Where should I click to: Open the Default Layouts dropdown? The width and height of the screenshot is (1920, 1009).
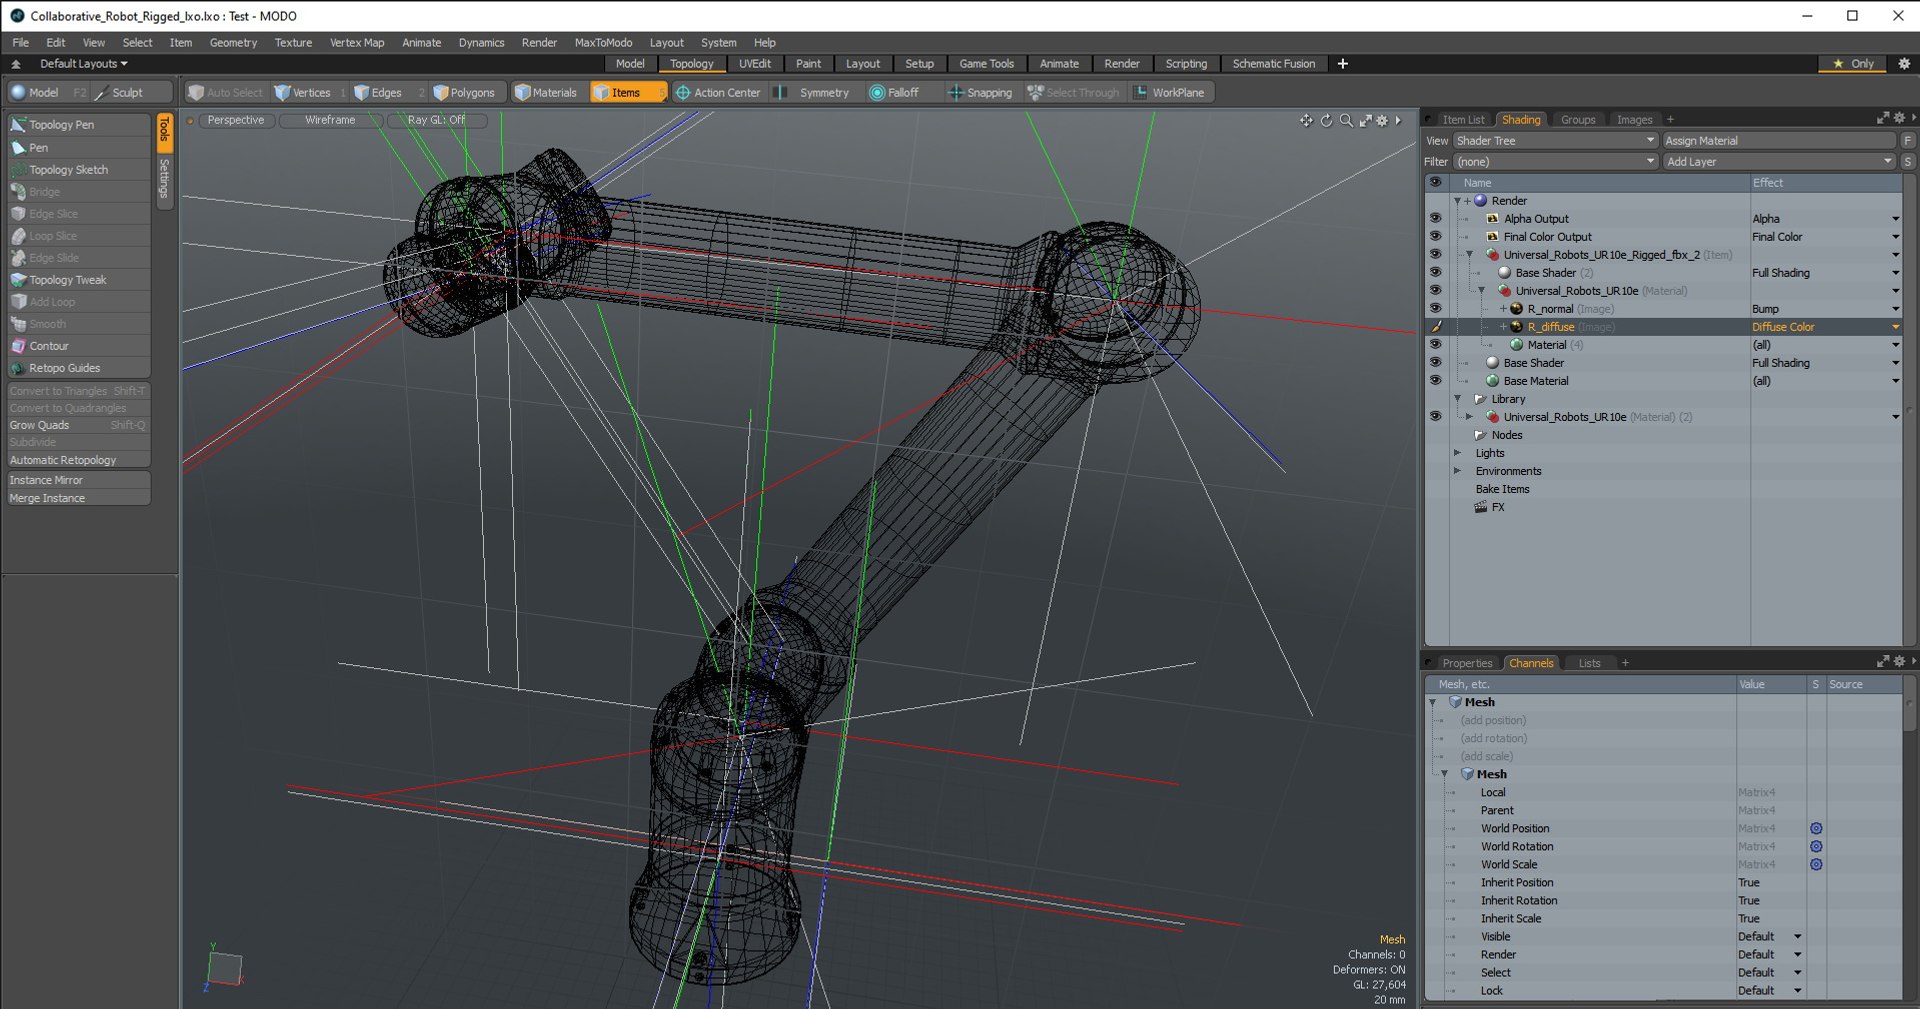click(x=84, y=64)
